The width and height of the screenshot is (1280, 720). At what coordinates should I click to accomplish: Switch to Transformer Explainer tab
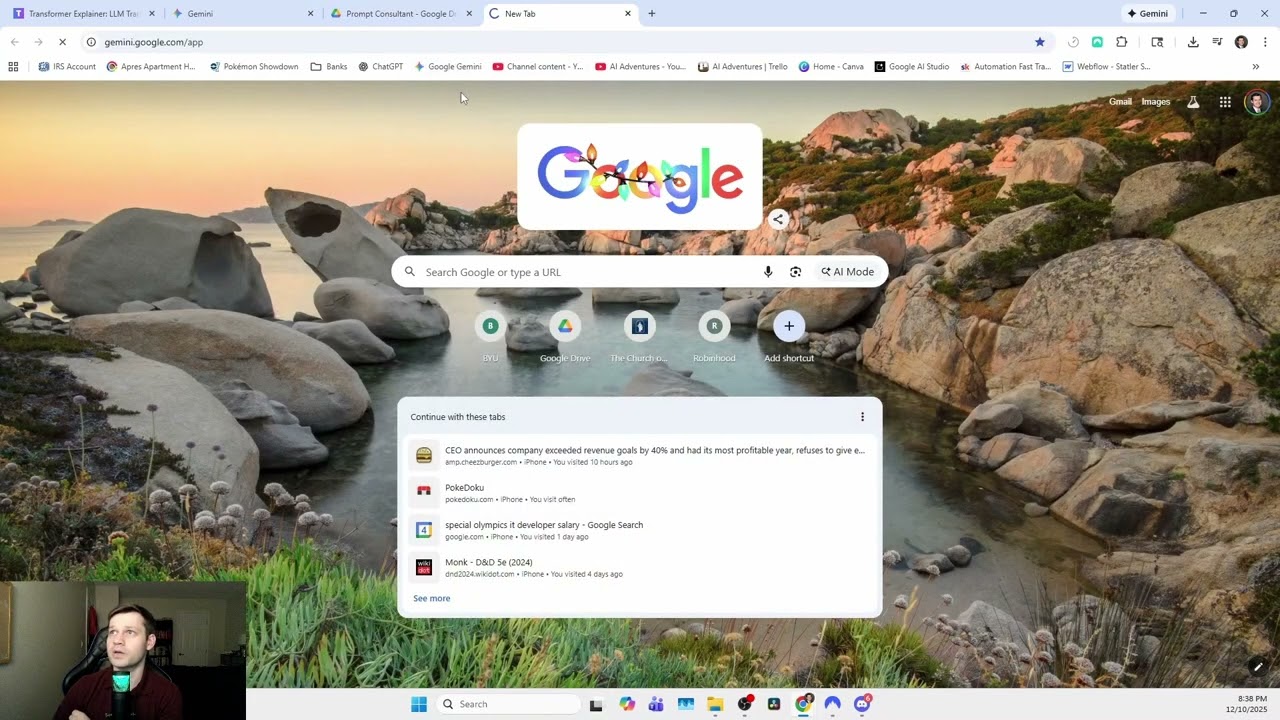point(82,14)
